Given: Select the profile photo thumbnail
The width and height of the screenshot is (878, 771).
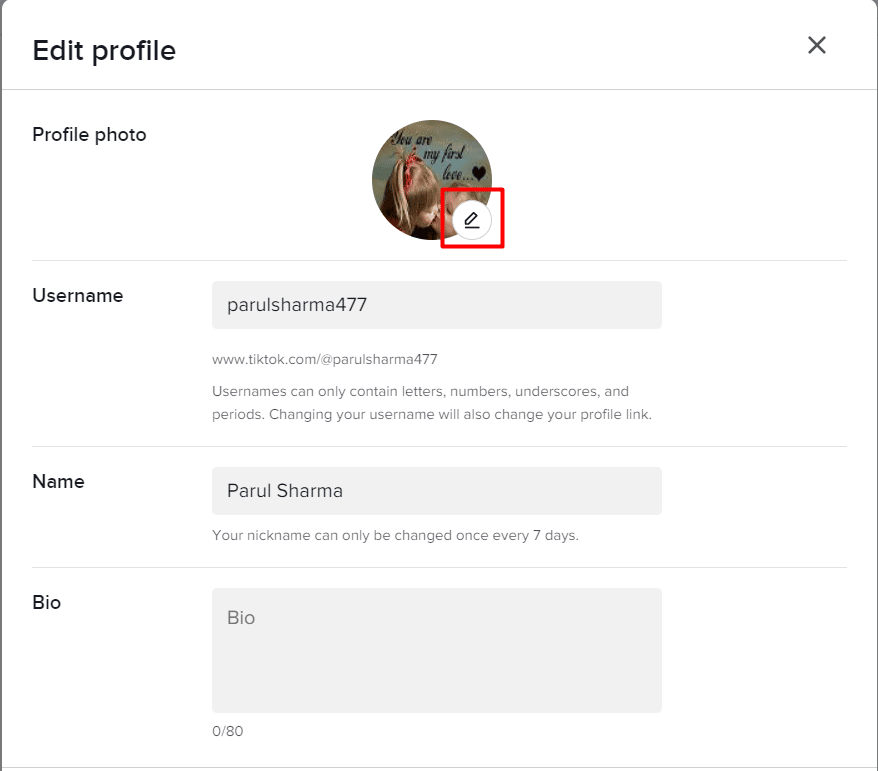Looking at the screenshot, I should pyautogui.click(x=432, y=179).
